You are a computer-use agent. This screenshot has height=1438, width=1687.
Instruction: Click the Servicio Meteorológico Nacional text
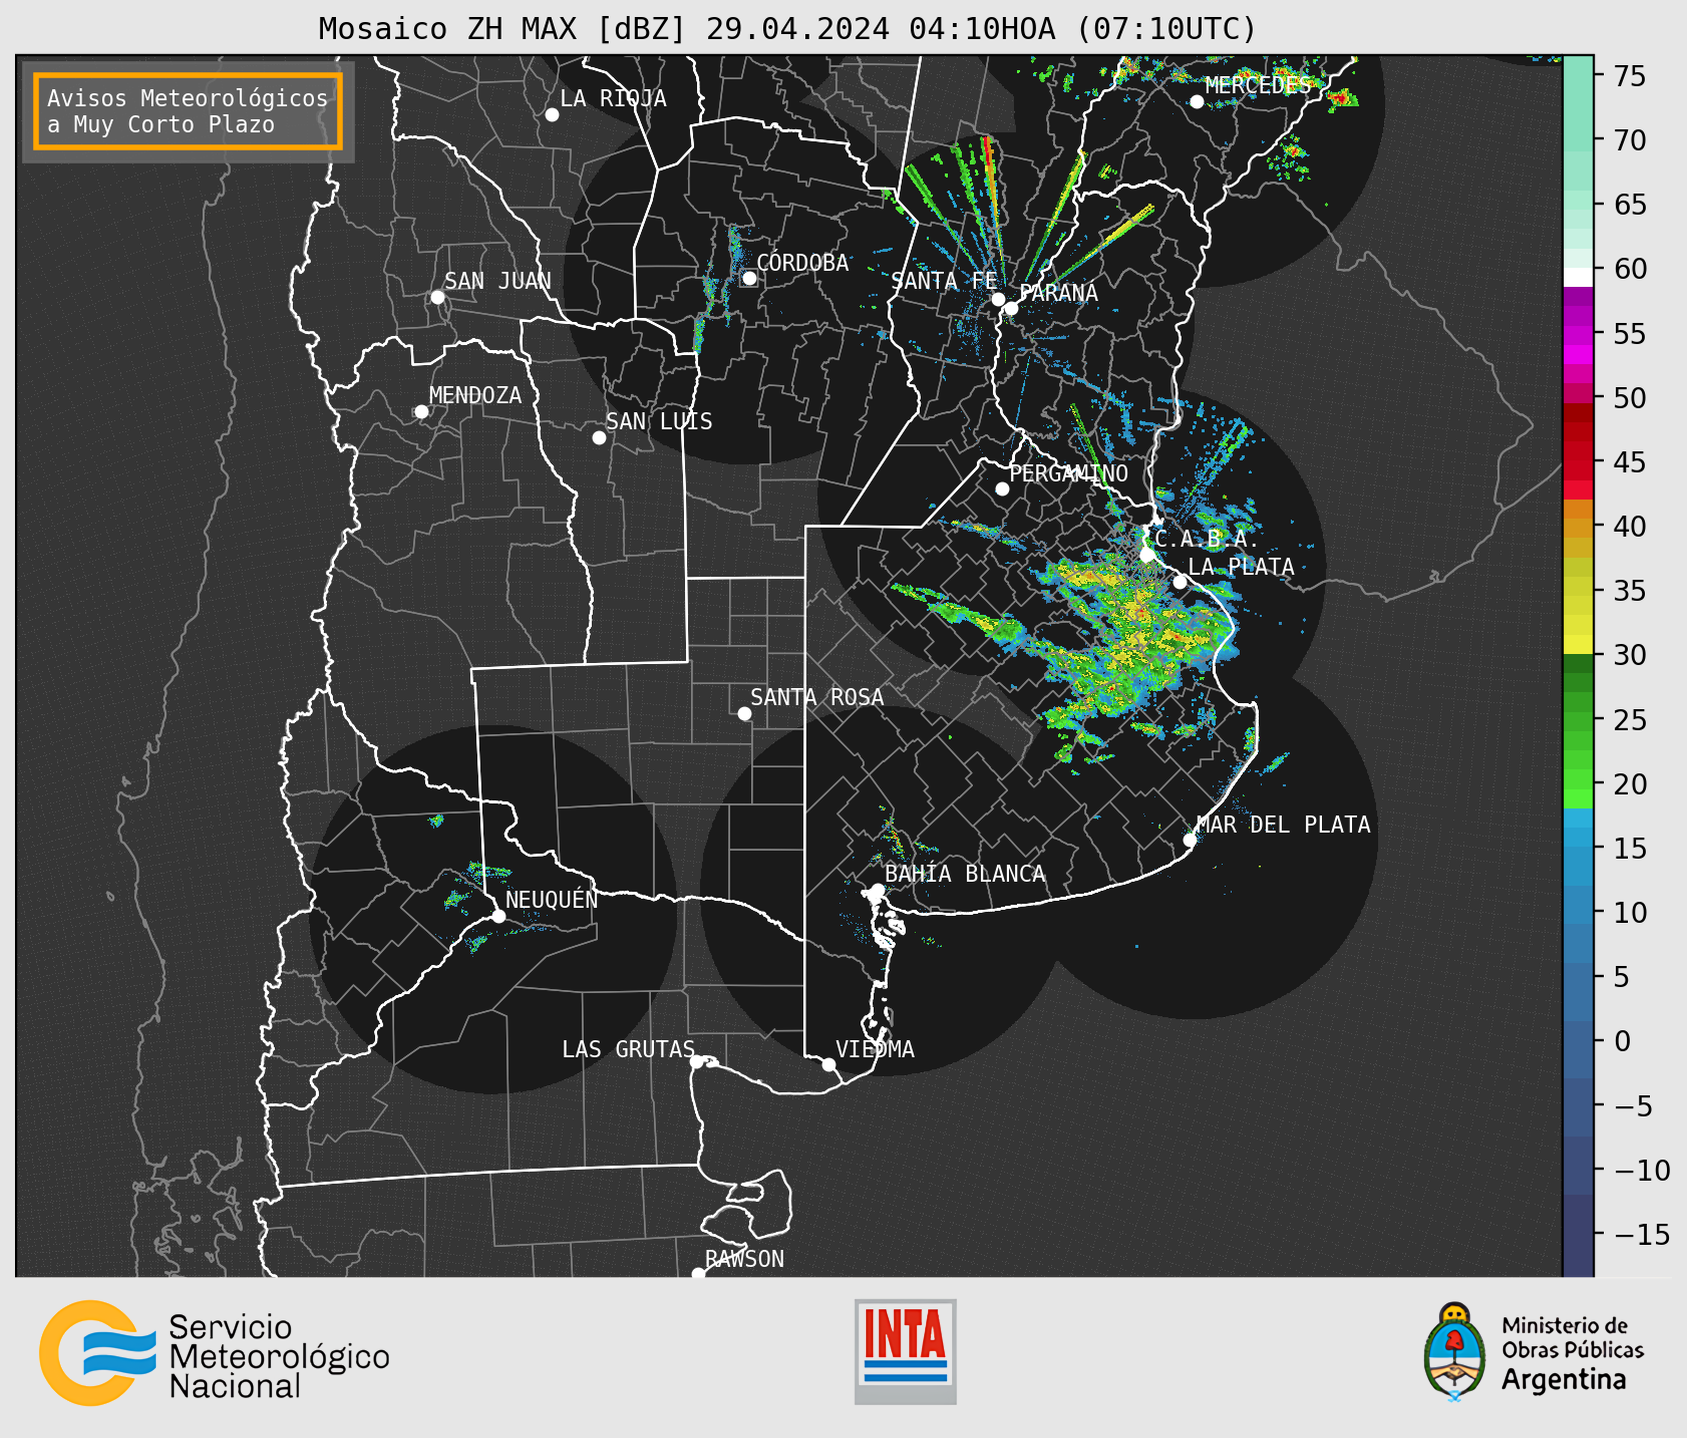[x=278, y=1357]
